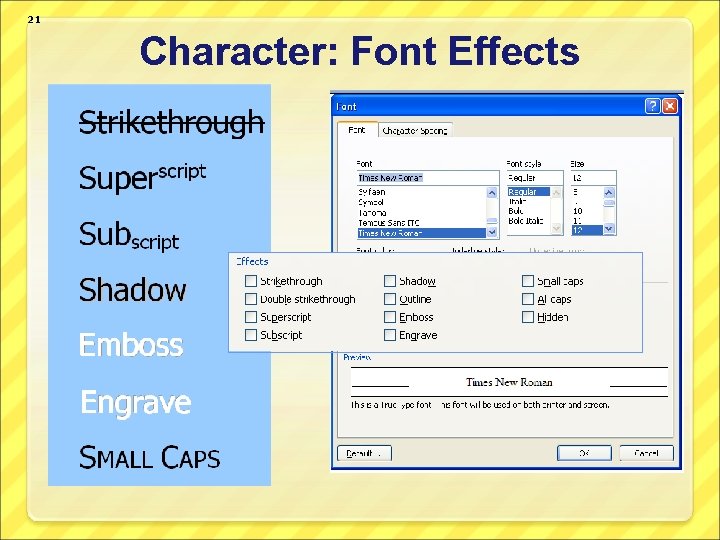Click the Font name input field

[428, 178]
